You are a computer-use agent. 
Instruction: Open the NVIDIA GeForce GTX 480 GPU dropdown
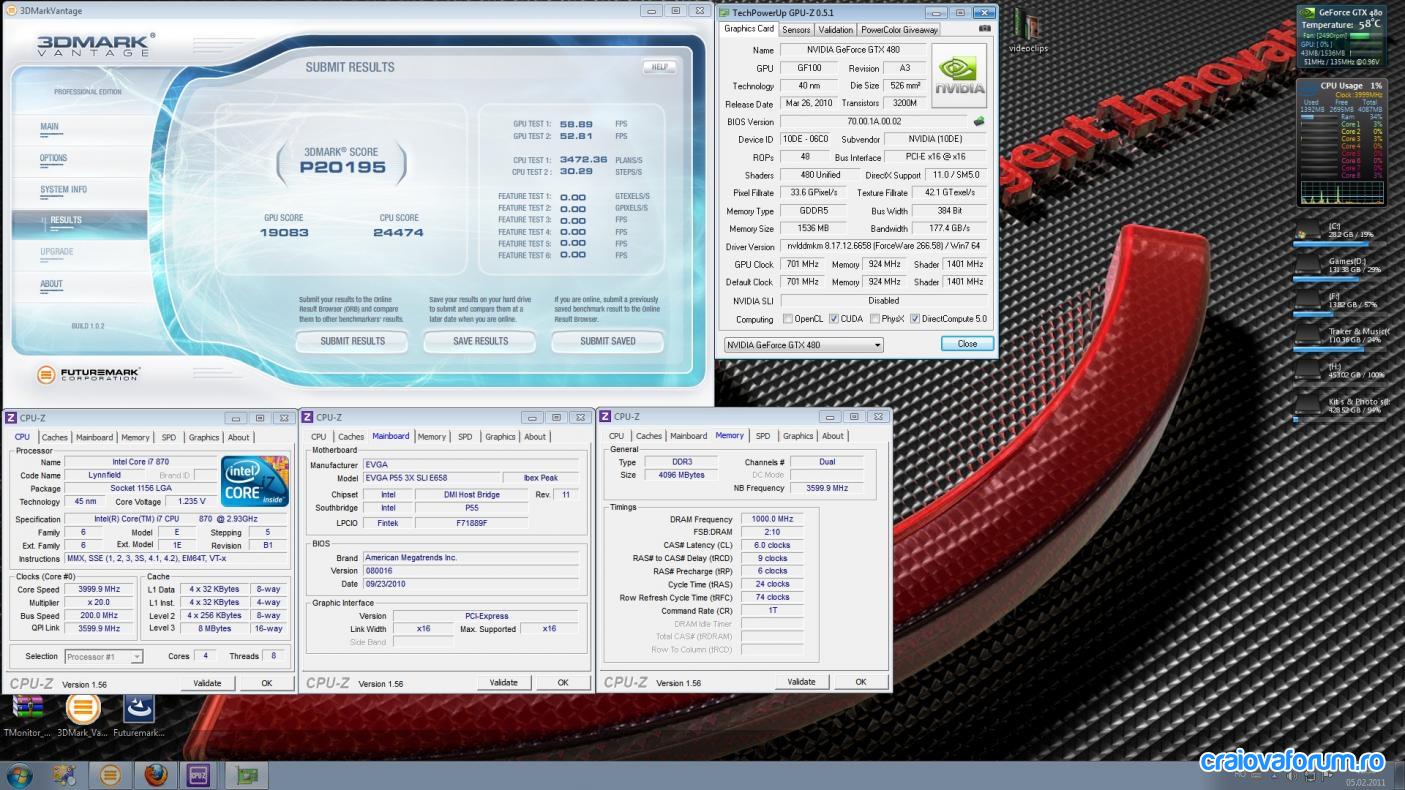coord(804,345)
